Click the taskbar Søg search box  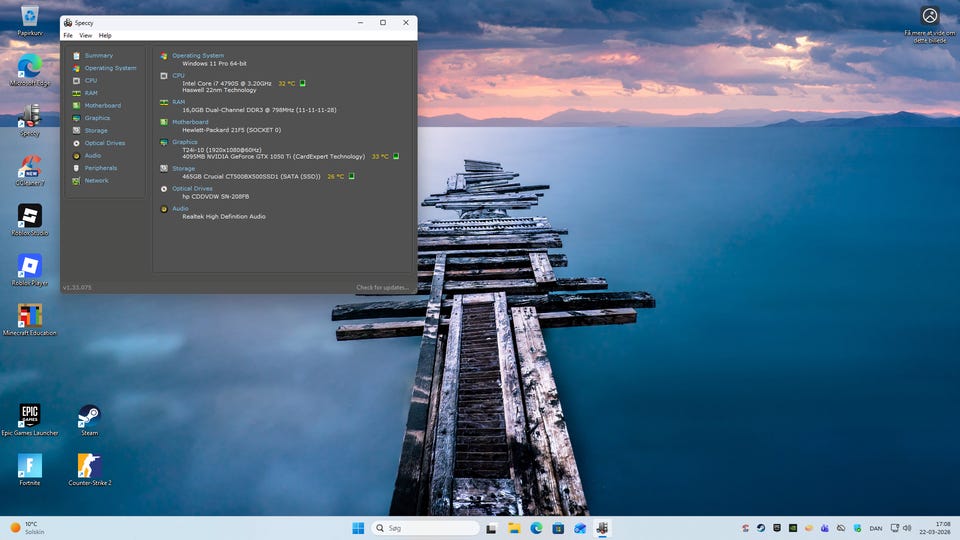click(x=425, y=528)
